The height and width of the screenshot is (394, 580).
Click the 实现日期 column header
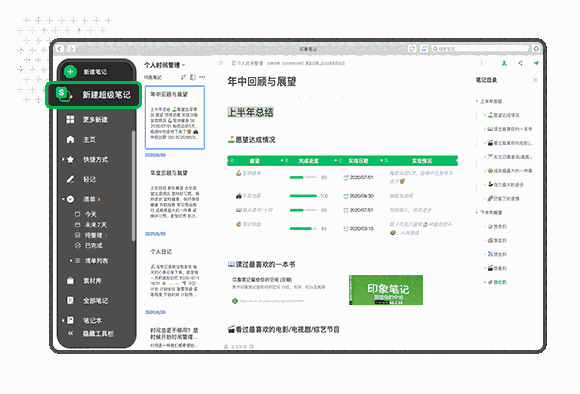358,161
